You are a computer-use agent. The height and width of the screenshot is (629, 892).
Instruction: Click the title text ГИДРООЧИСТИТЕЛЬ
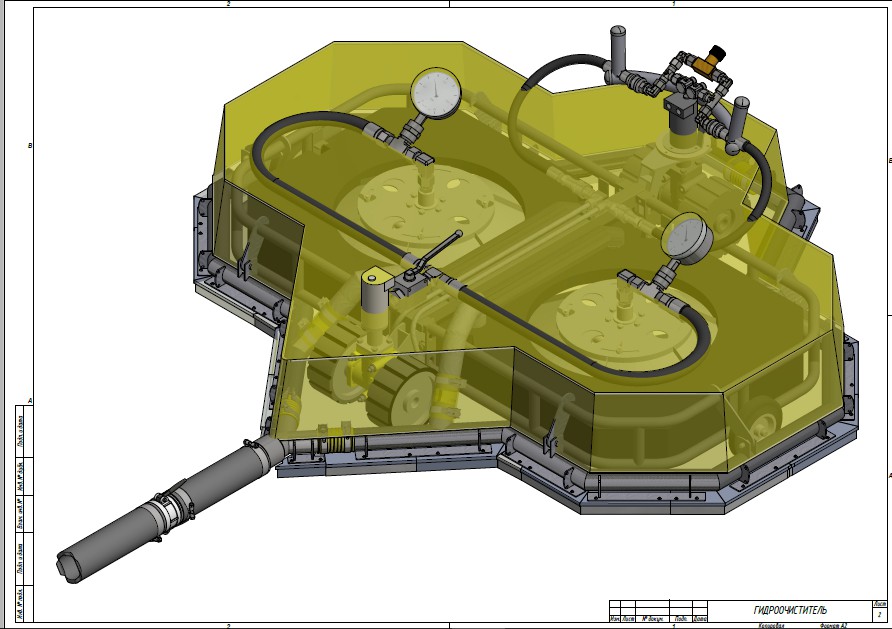point(790,610)
